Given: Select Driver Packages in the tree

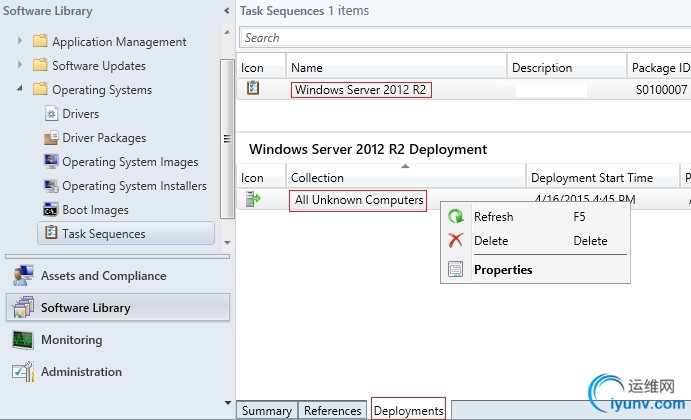Looking at the screenshot, I should [104, 138].
